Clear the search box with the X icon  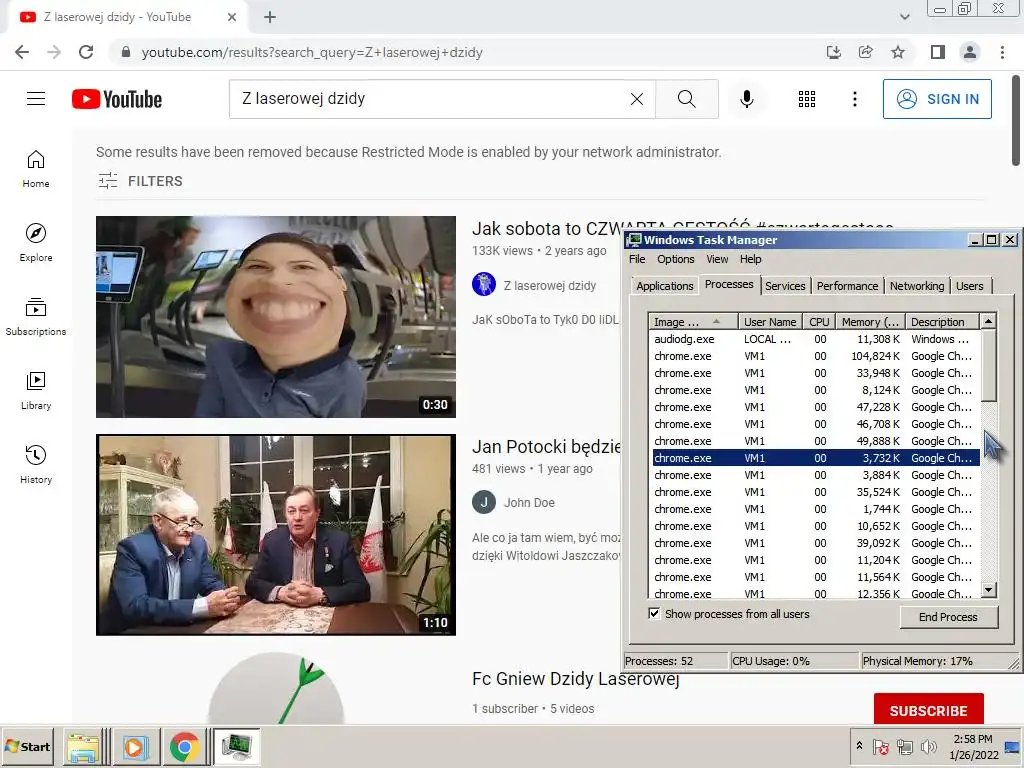tap(637, 99)
